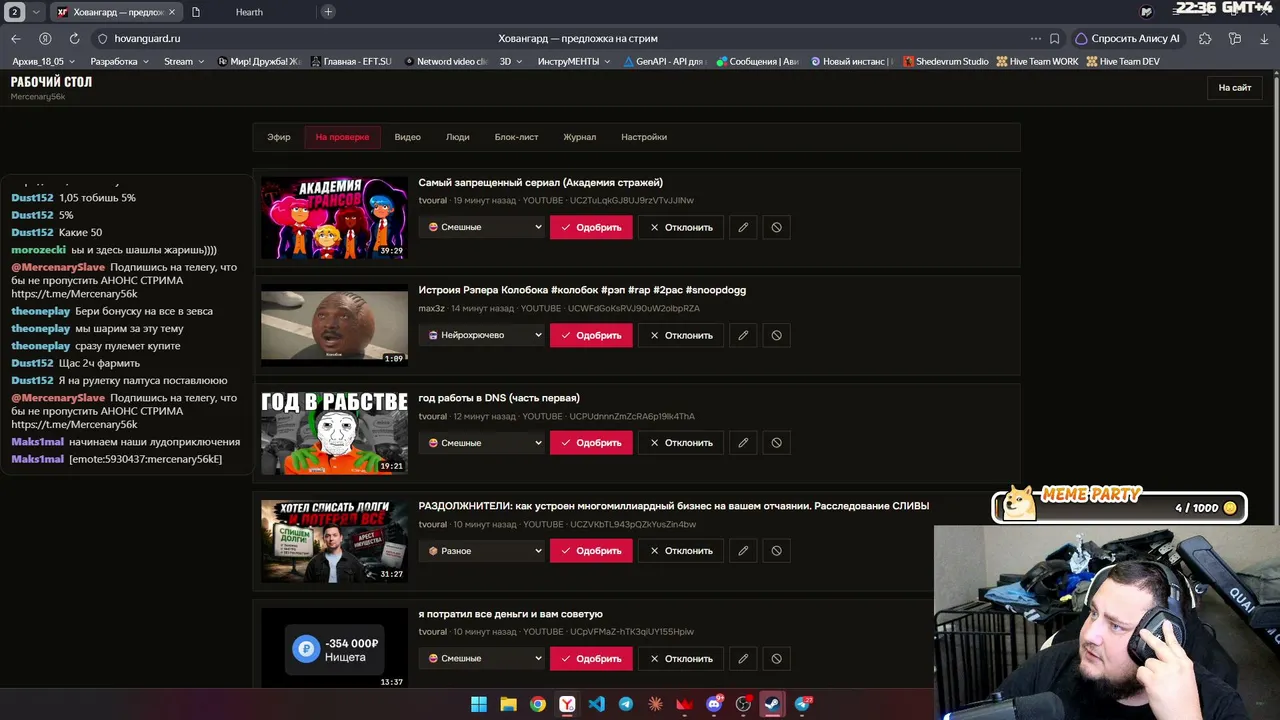Open the Блок-лист tab
Viewport: 1280px width, 720px height.
pyautogui.click(x=516, y=137)
